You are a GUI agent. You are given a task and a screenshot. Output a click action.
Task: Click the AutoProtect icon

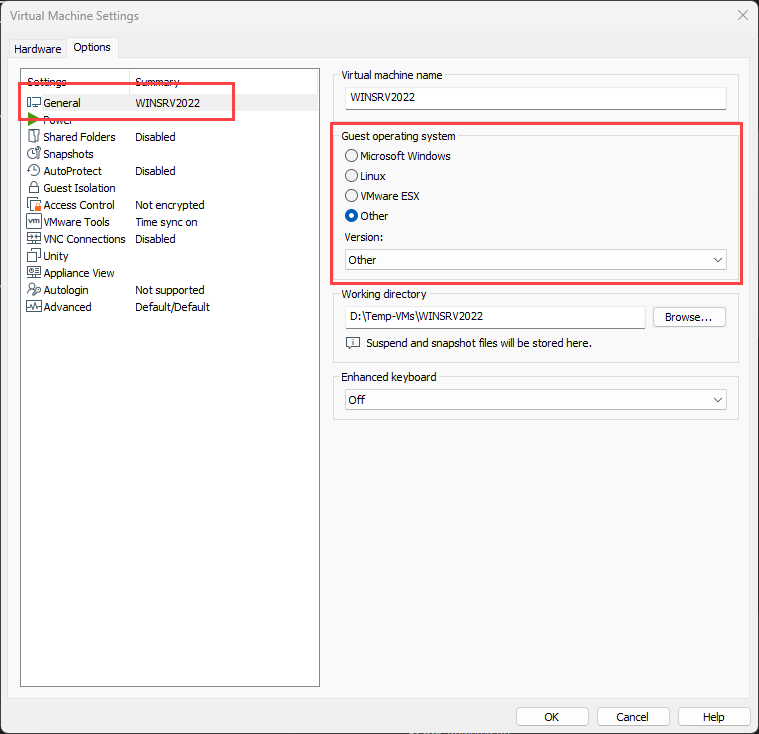[x=33, y=170]
